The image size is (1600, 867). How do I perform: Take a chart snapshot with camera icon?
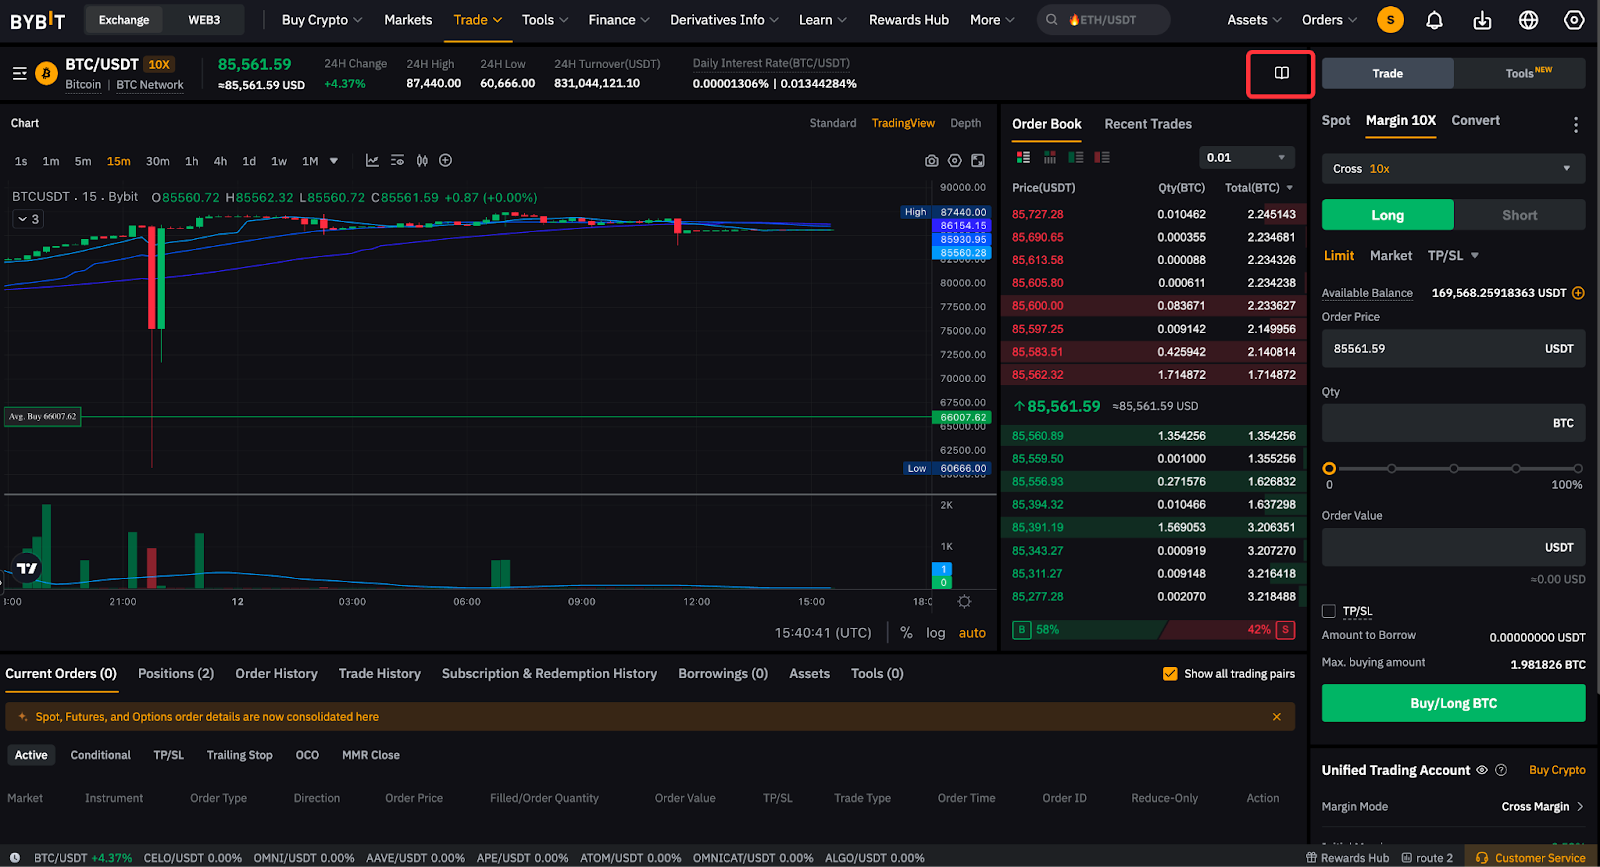932,161
